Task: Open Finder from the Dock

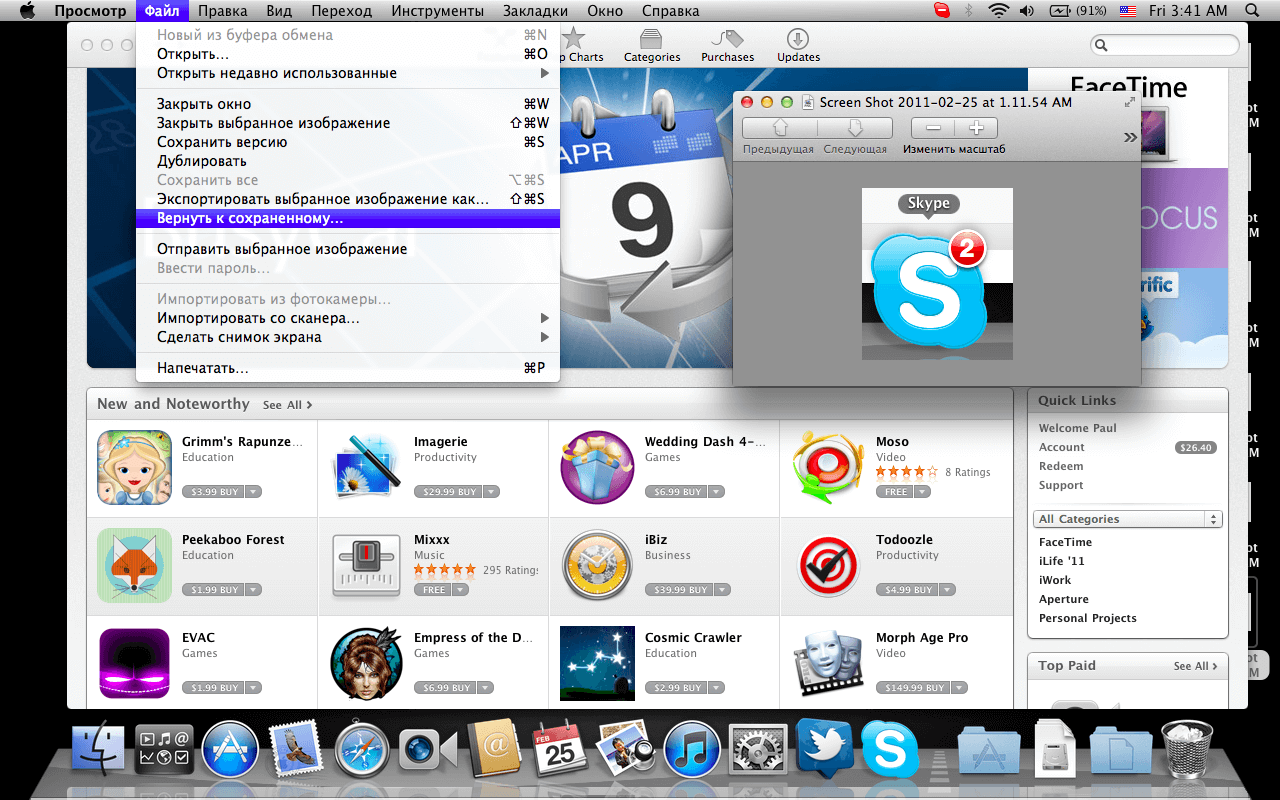Action: (98, 751)
